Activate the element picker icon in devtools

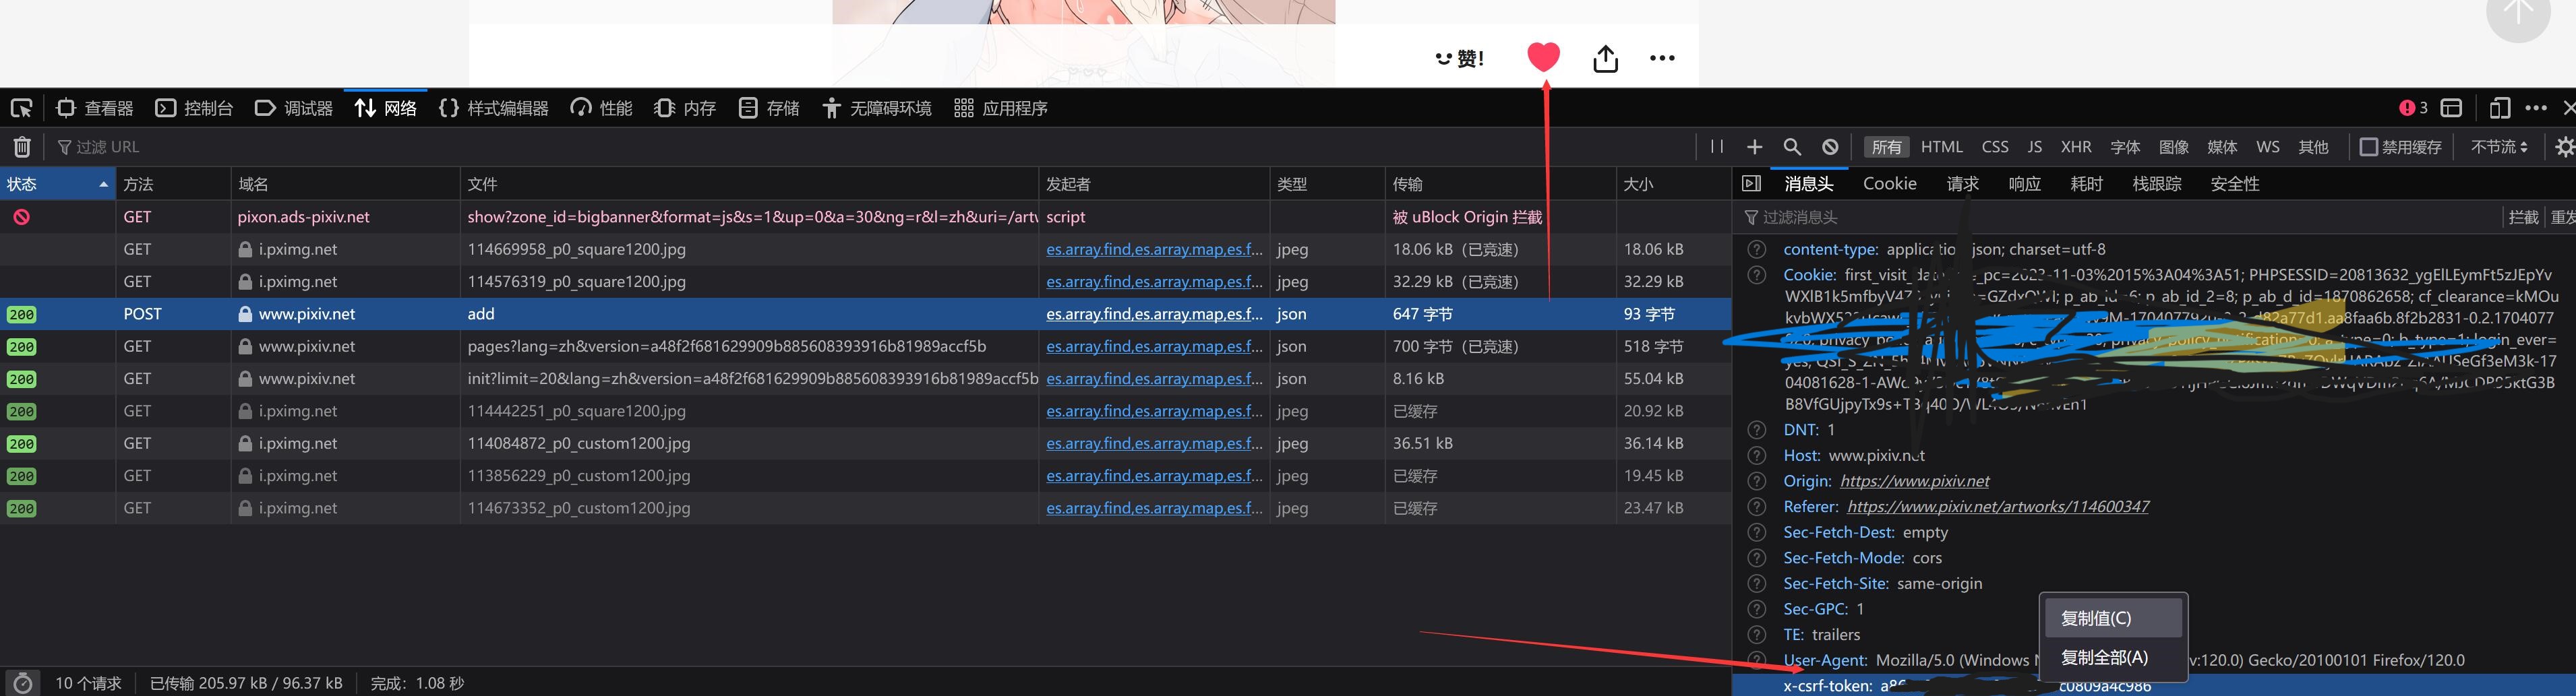pyautogui.click(x=21, y=108)
